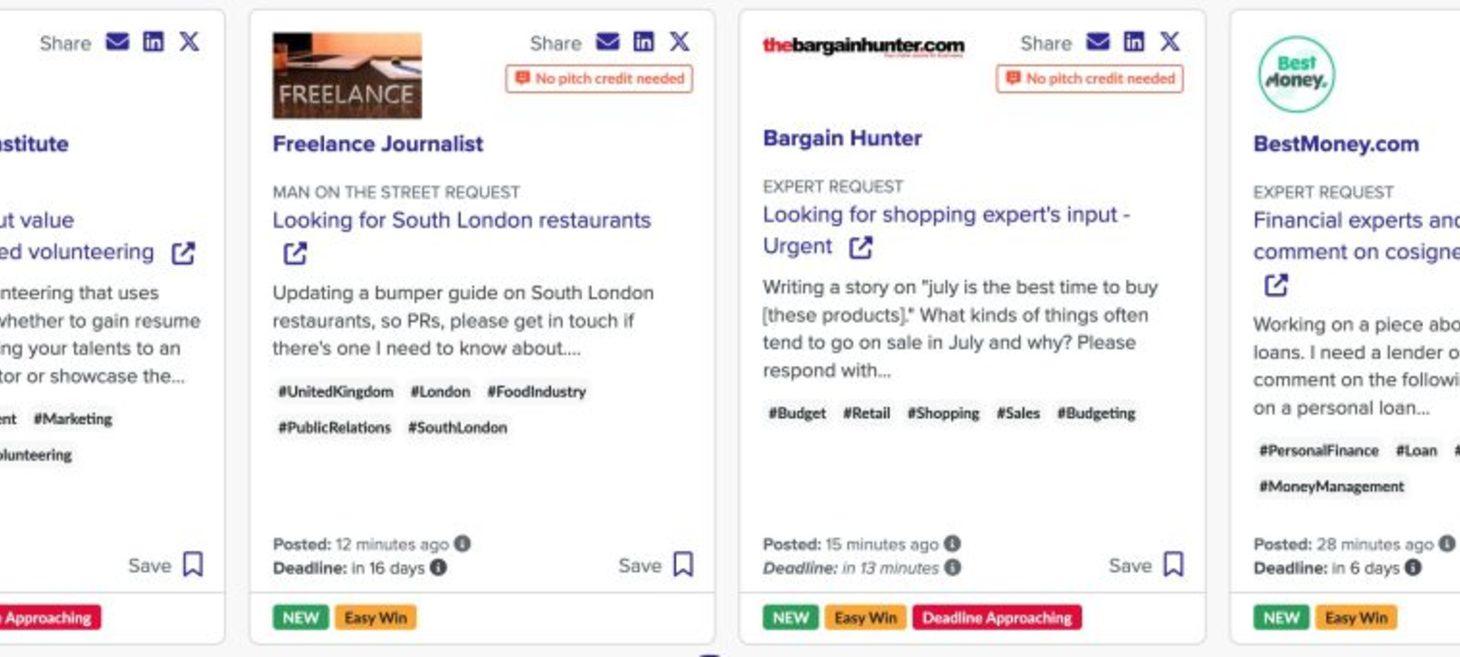Image resolution: width=1460 pixels, height=657 pixels.
Task: Share Bargain Hunter request on LinkedIn
Action: click(x=1134, y=42)
